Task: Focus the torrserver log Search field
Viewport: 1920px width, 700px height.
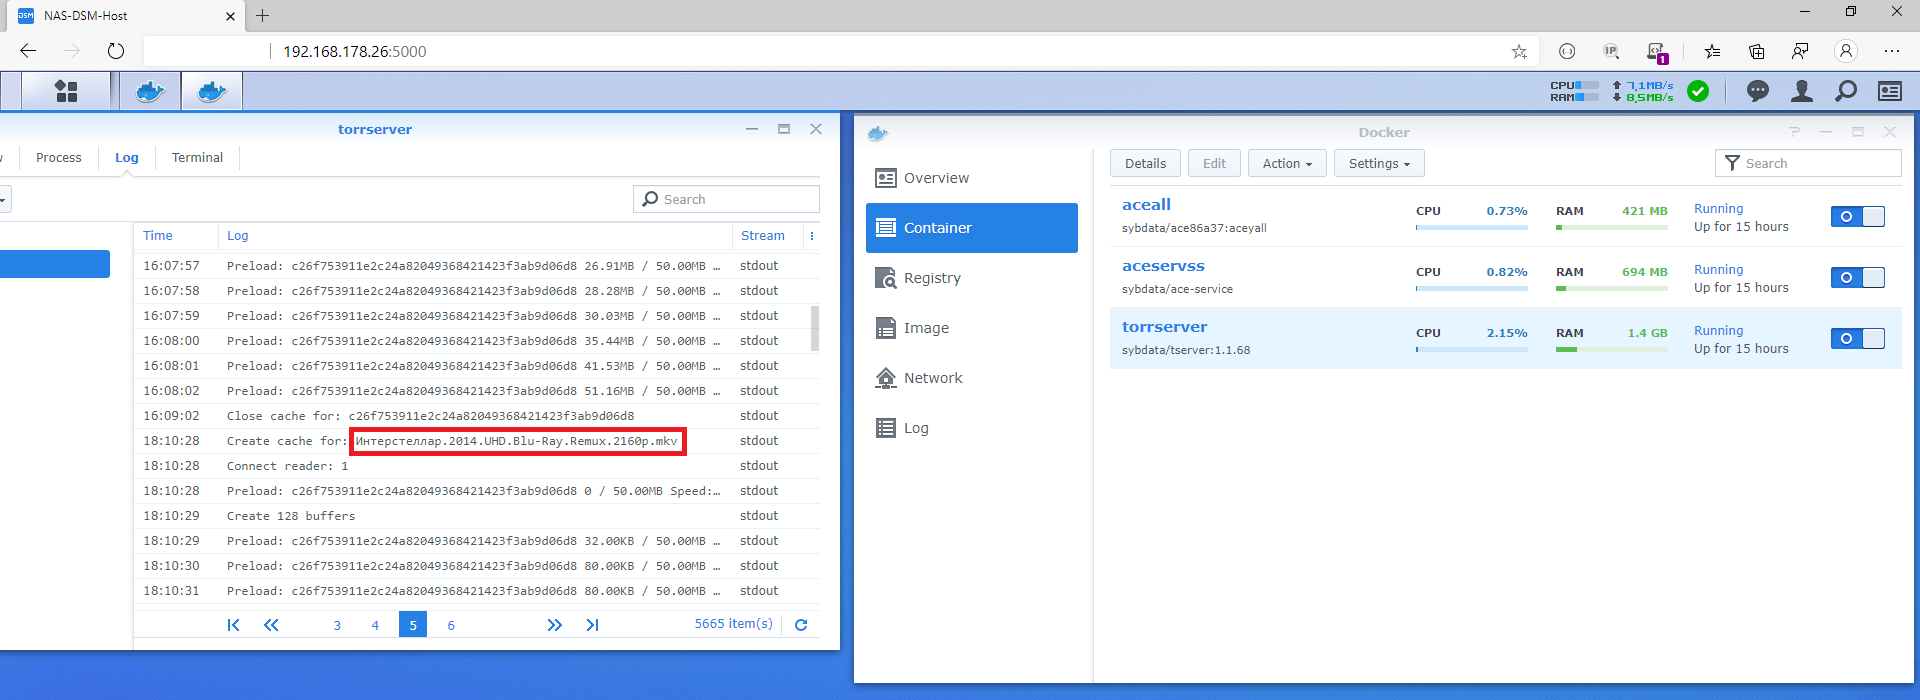Action: click(x=726, y=199)
